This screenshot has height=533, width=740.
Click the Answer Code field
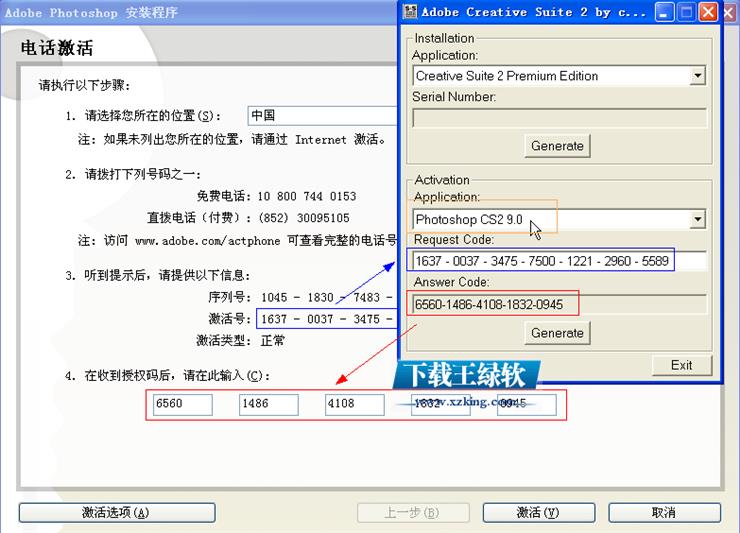pyautogui.click(x=559, y=304)
